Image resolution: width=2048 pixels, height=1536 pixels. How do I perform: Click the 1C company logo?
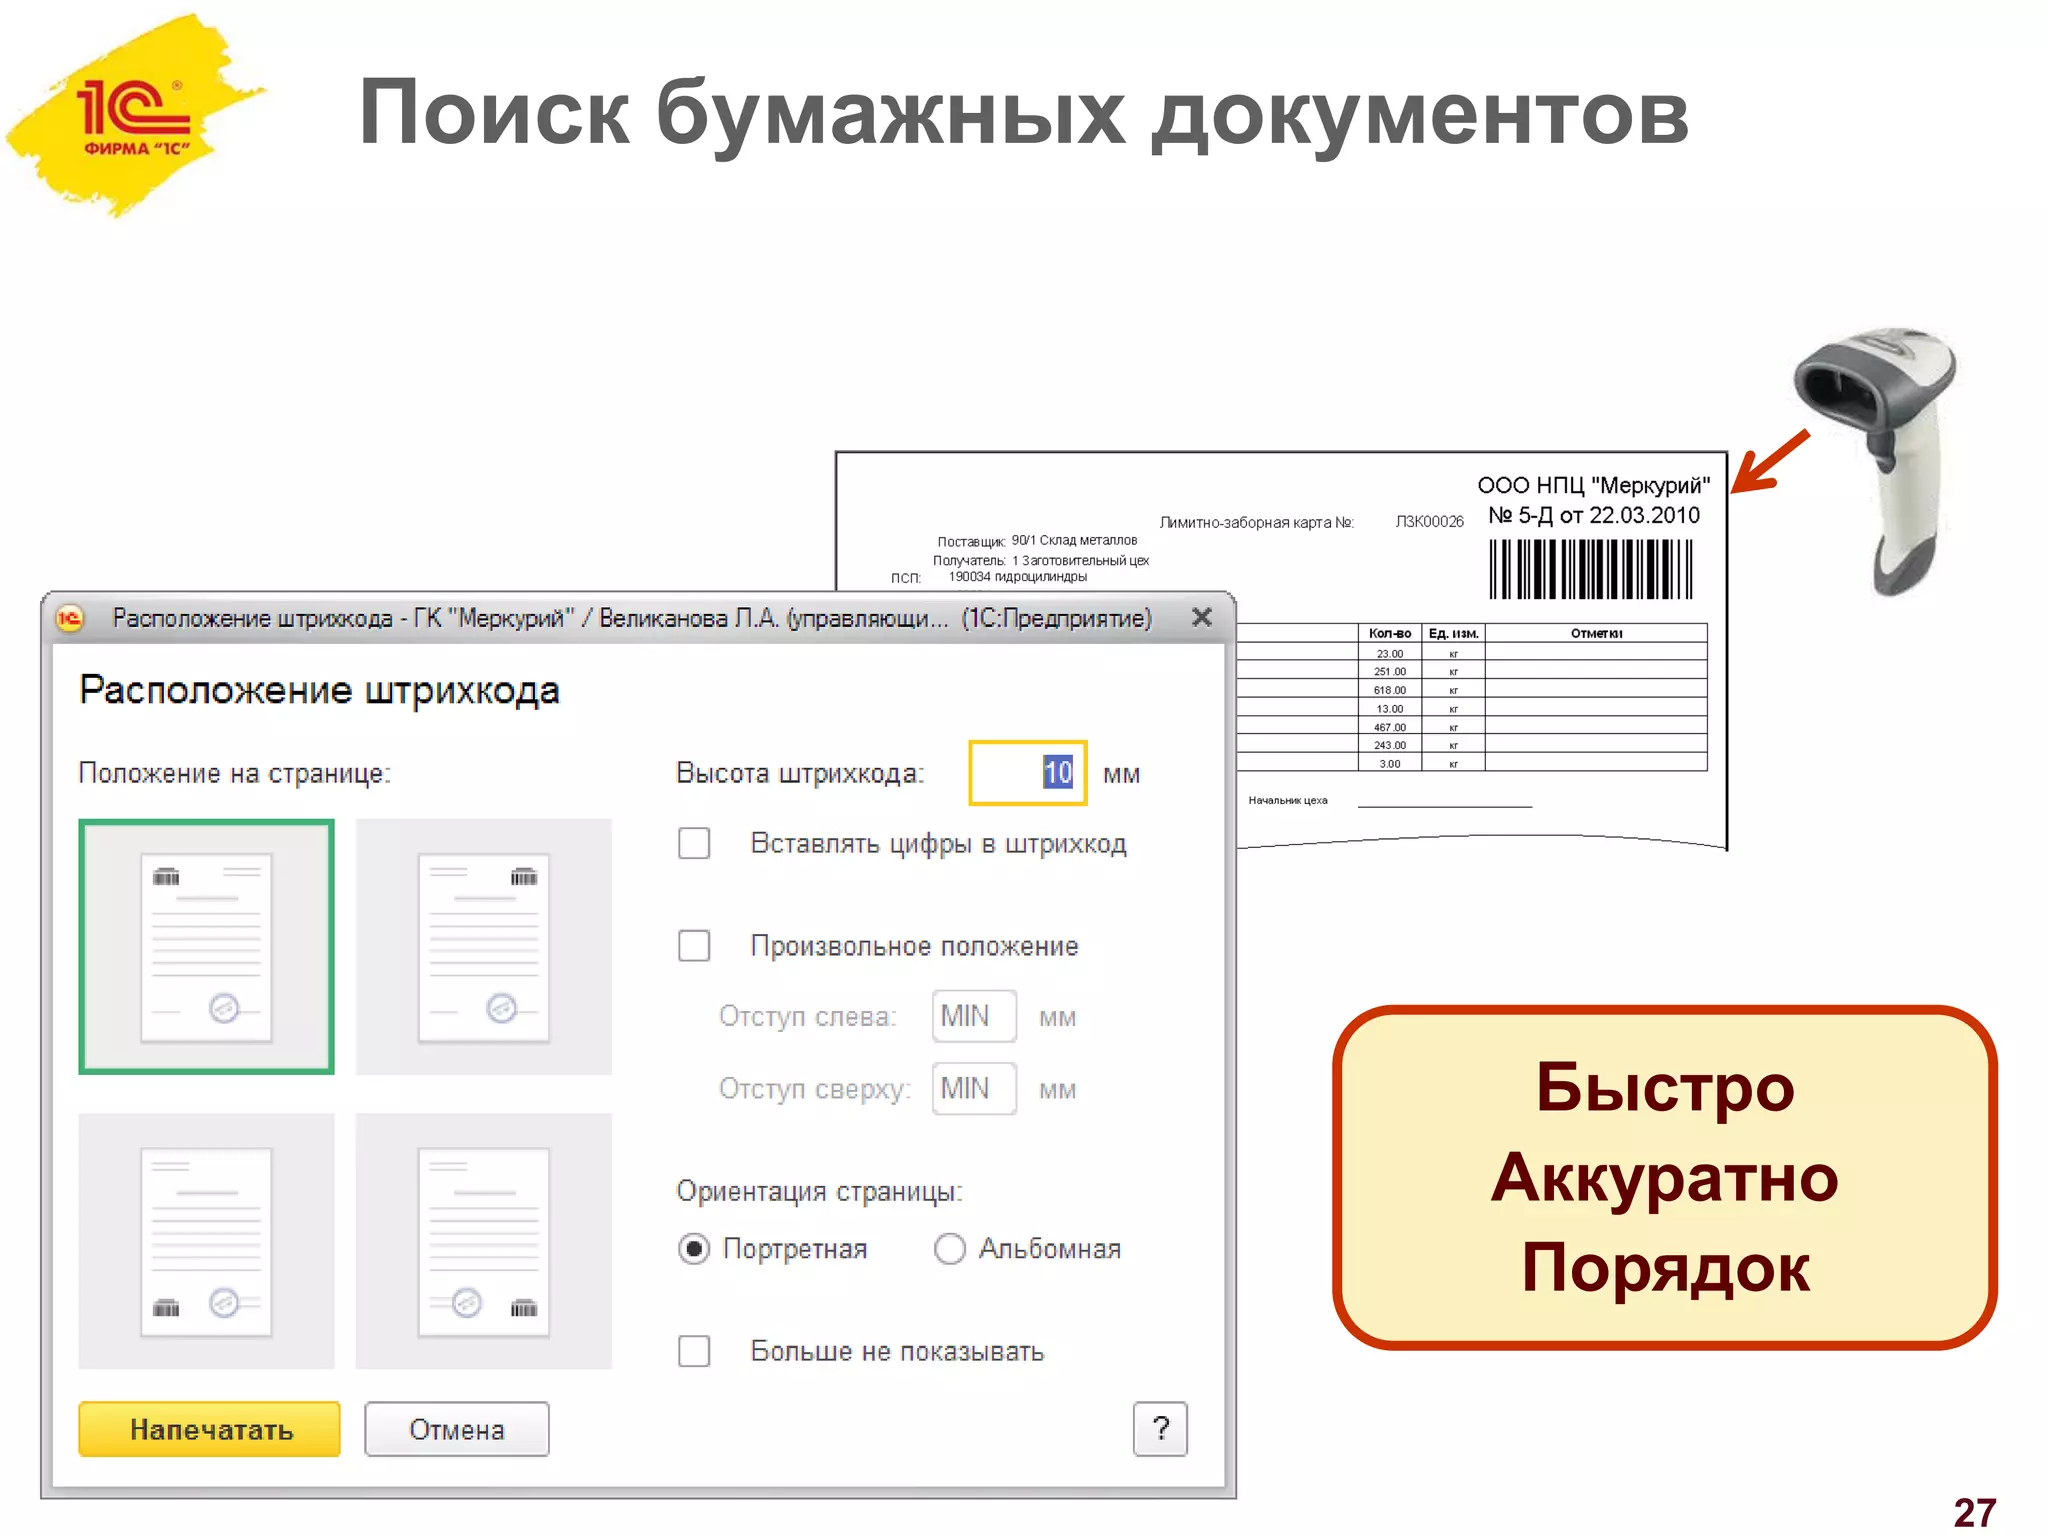tap(135, 115)
